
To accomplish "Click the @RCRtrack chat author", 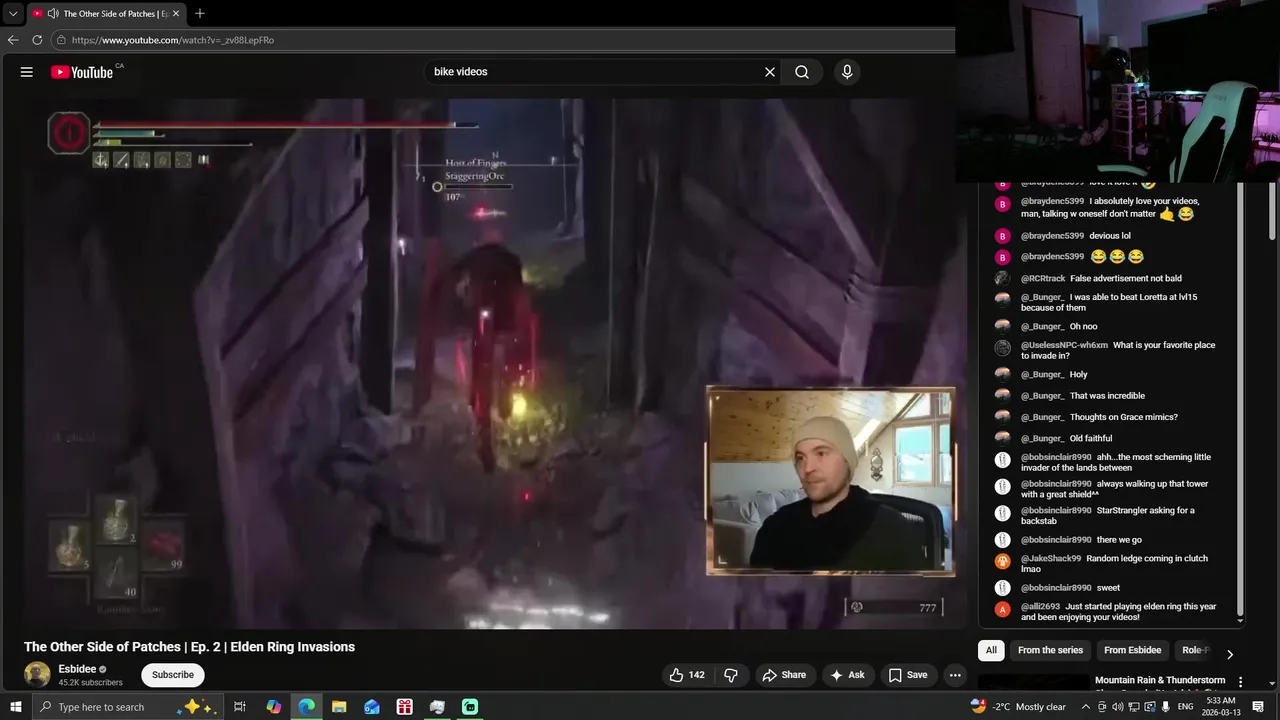I will 1043,278.
